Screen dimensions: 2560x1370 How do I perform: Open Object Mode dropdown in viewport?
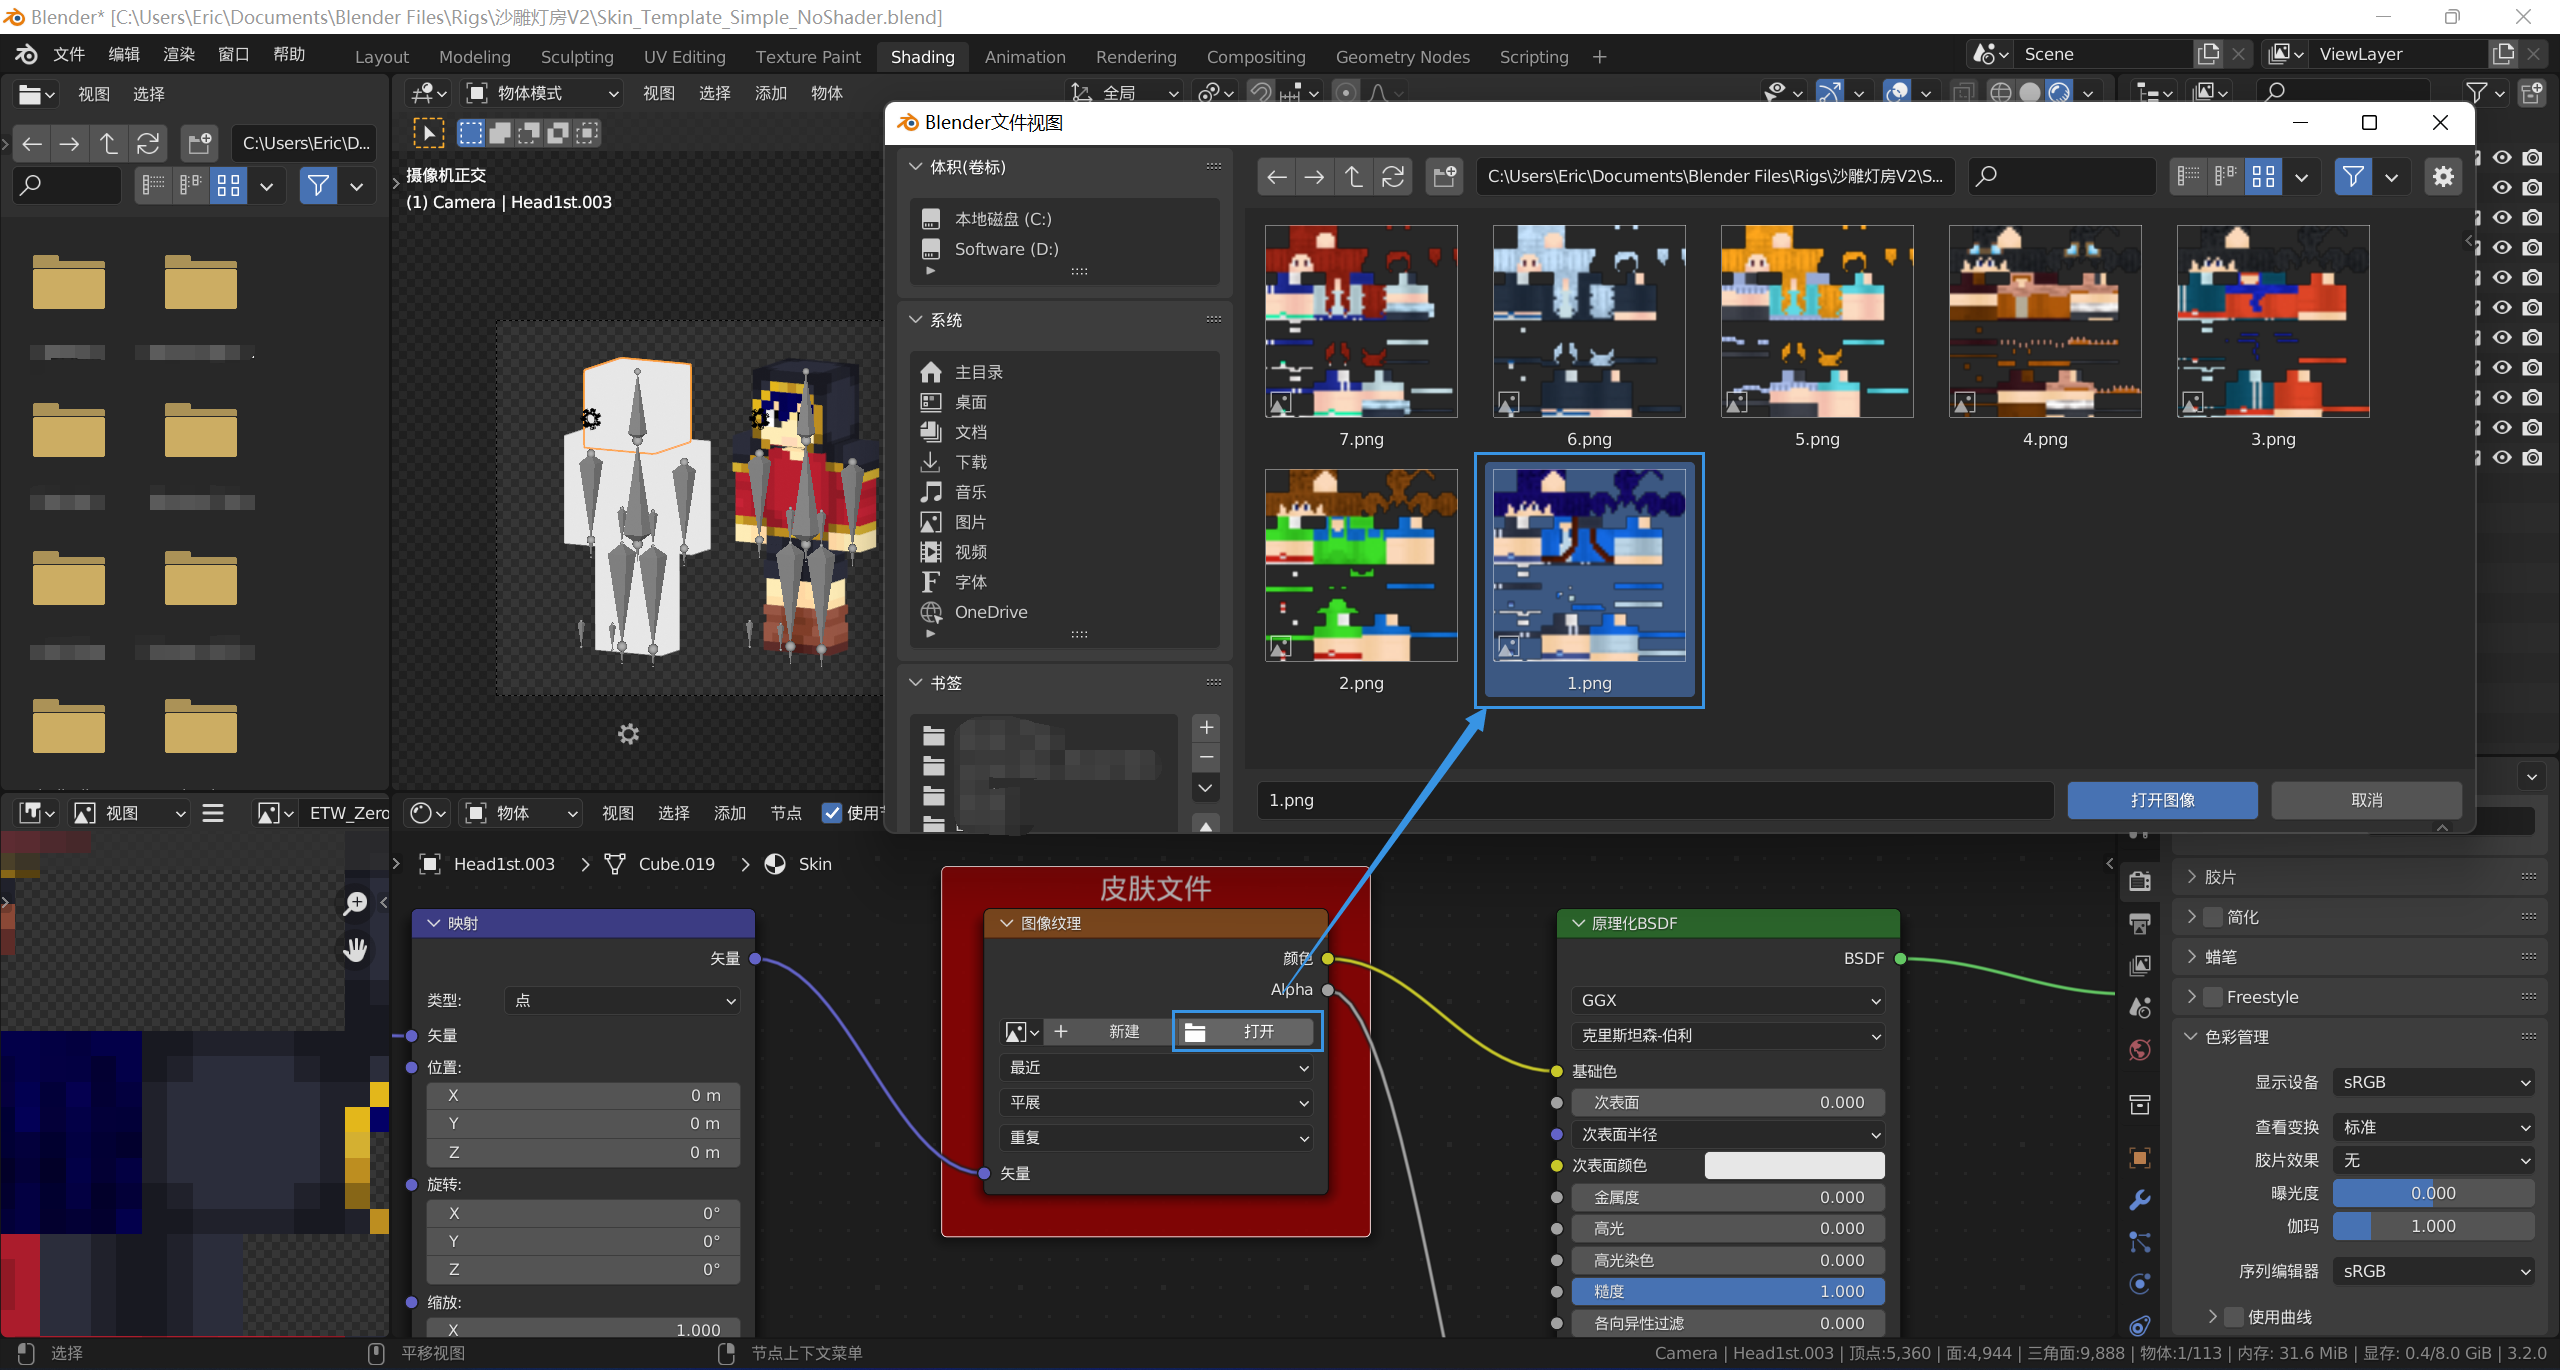point(543,93)
